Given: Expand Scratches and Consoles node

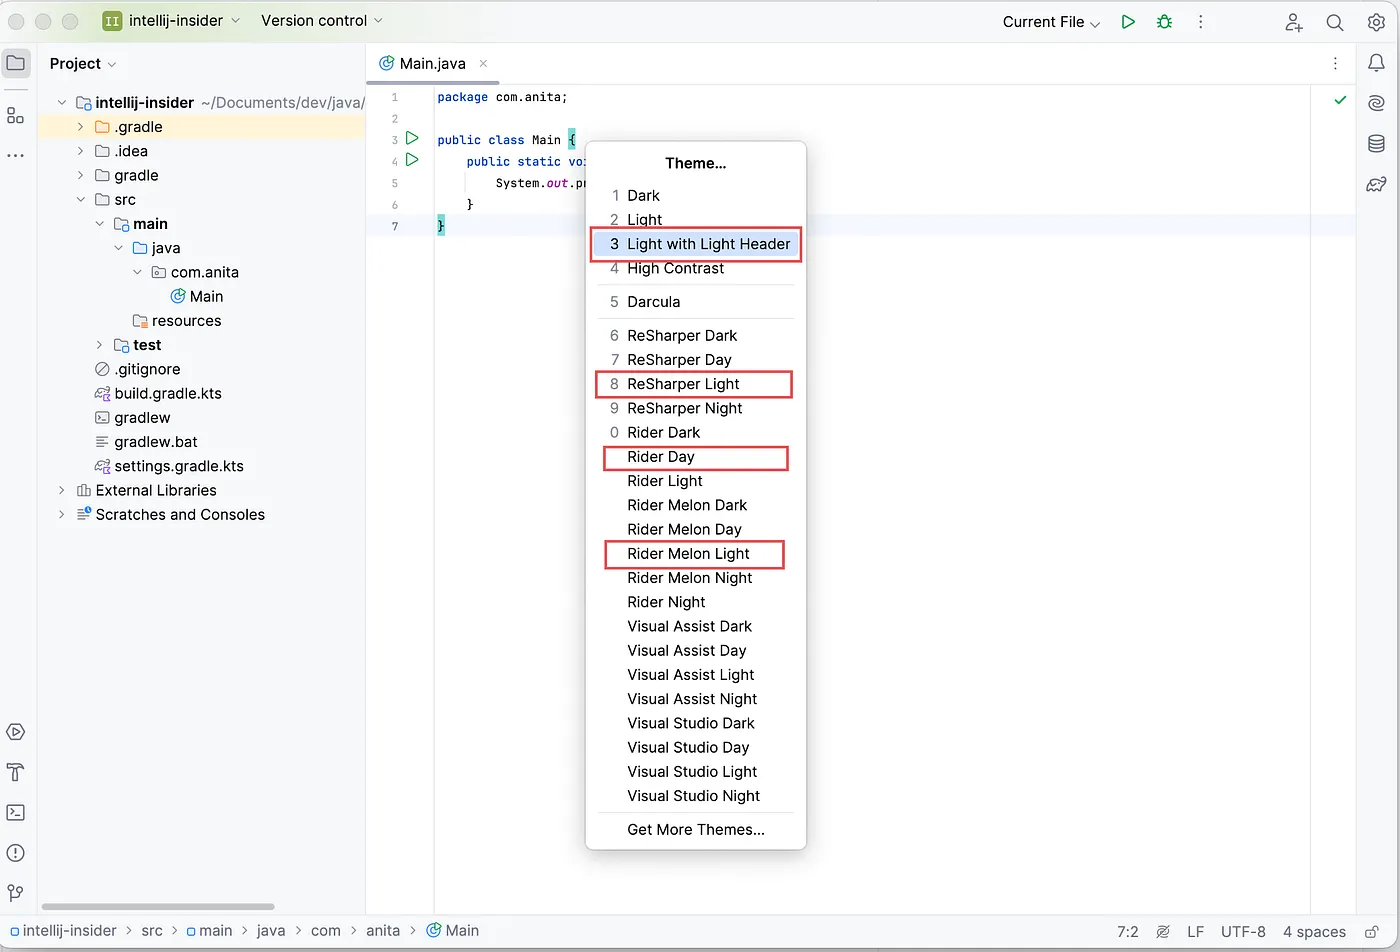Looking at the screenshot, I should click(62, 514).
